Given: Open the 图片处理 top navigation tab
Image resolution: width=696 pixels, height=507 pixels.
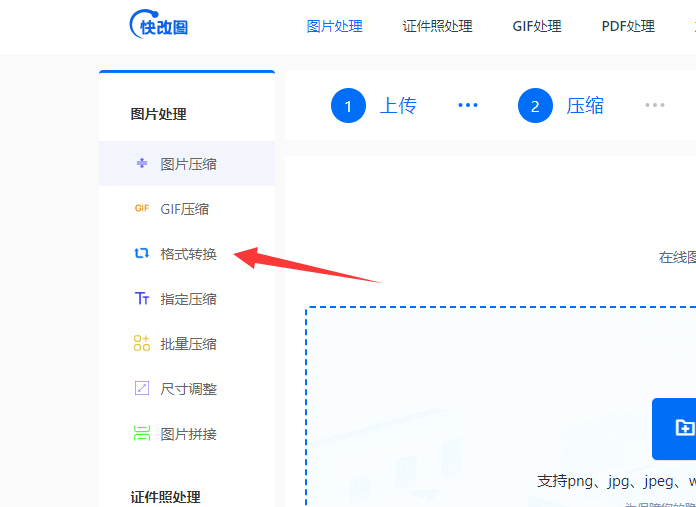Looking at the screenshot, I should [335, 26].
